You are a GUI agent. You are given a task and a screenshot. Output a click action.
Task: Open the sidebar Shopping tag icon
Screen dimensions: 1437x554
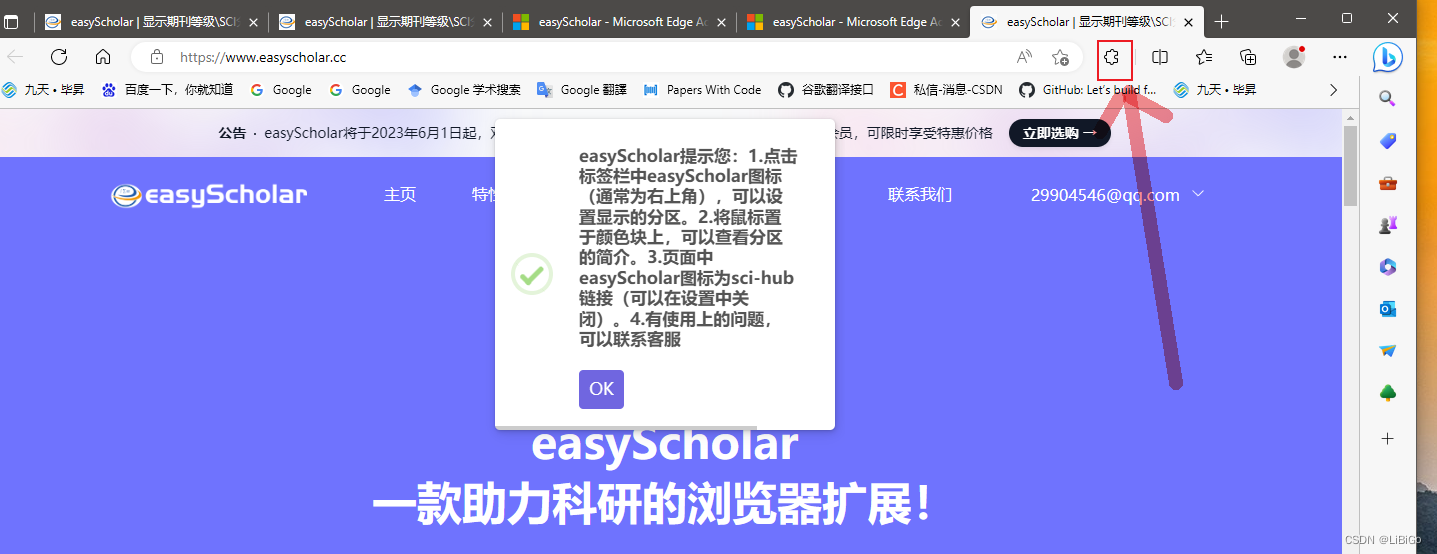tap(1387, 141)
